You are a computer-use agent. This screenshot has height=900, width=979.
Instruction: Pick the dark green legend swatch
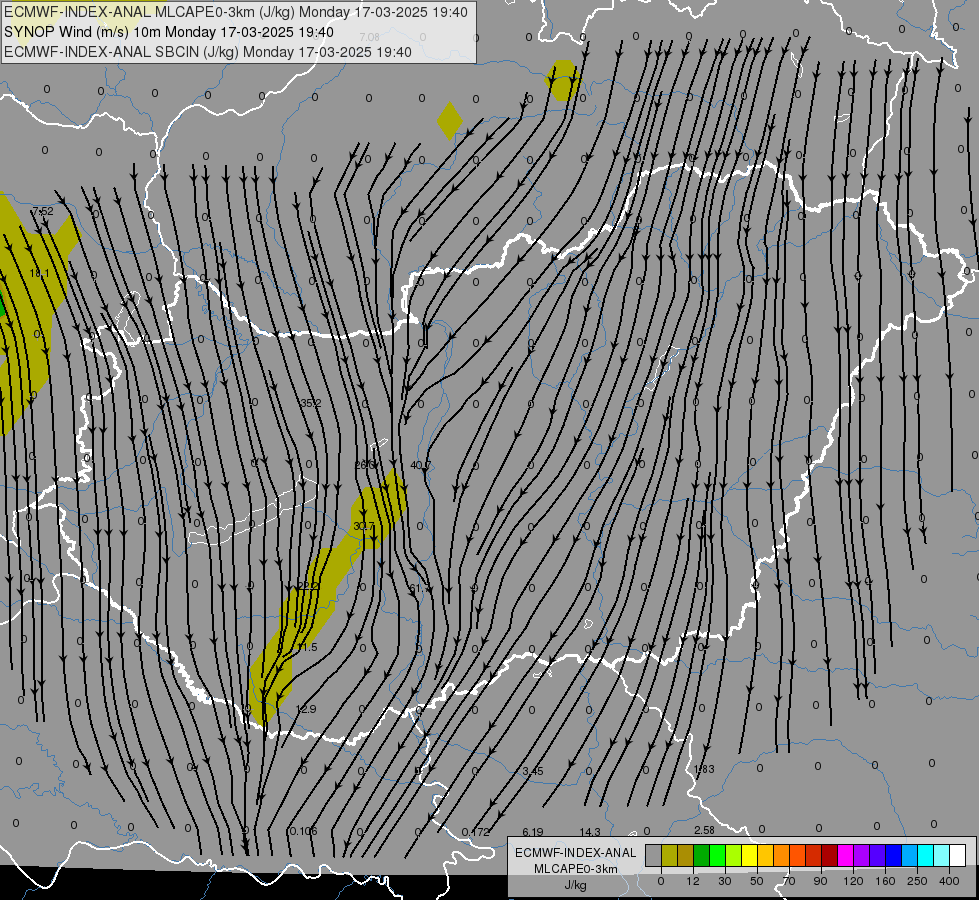point(702,856)
